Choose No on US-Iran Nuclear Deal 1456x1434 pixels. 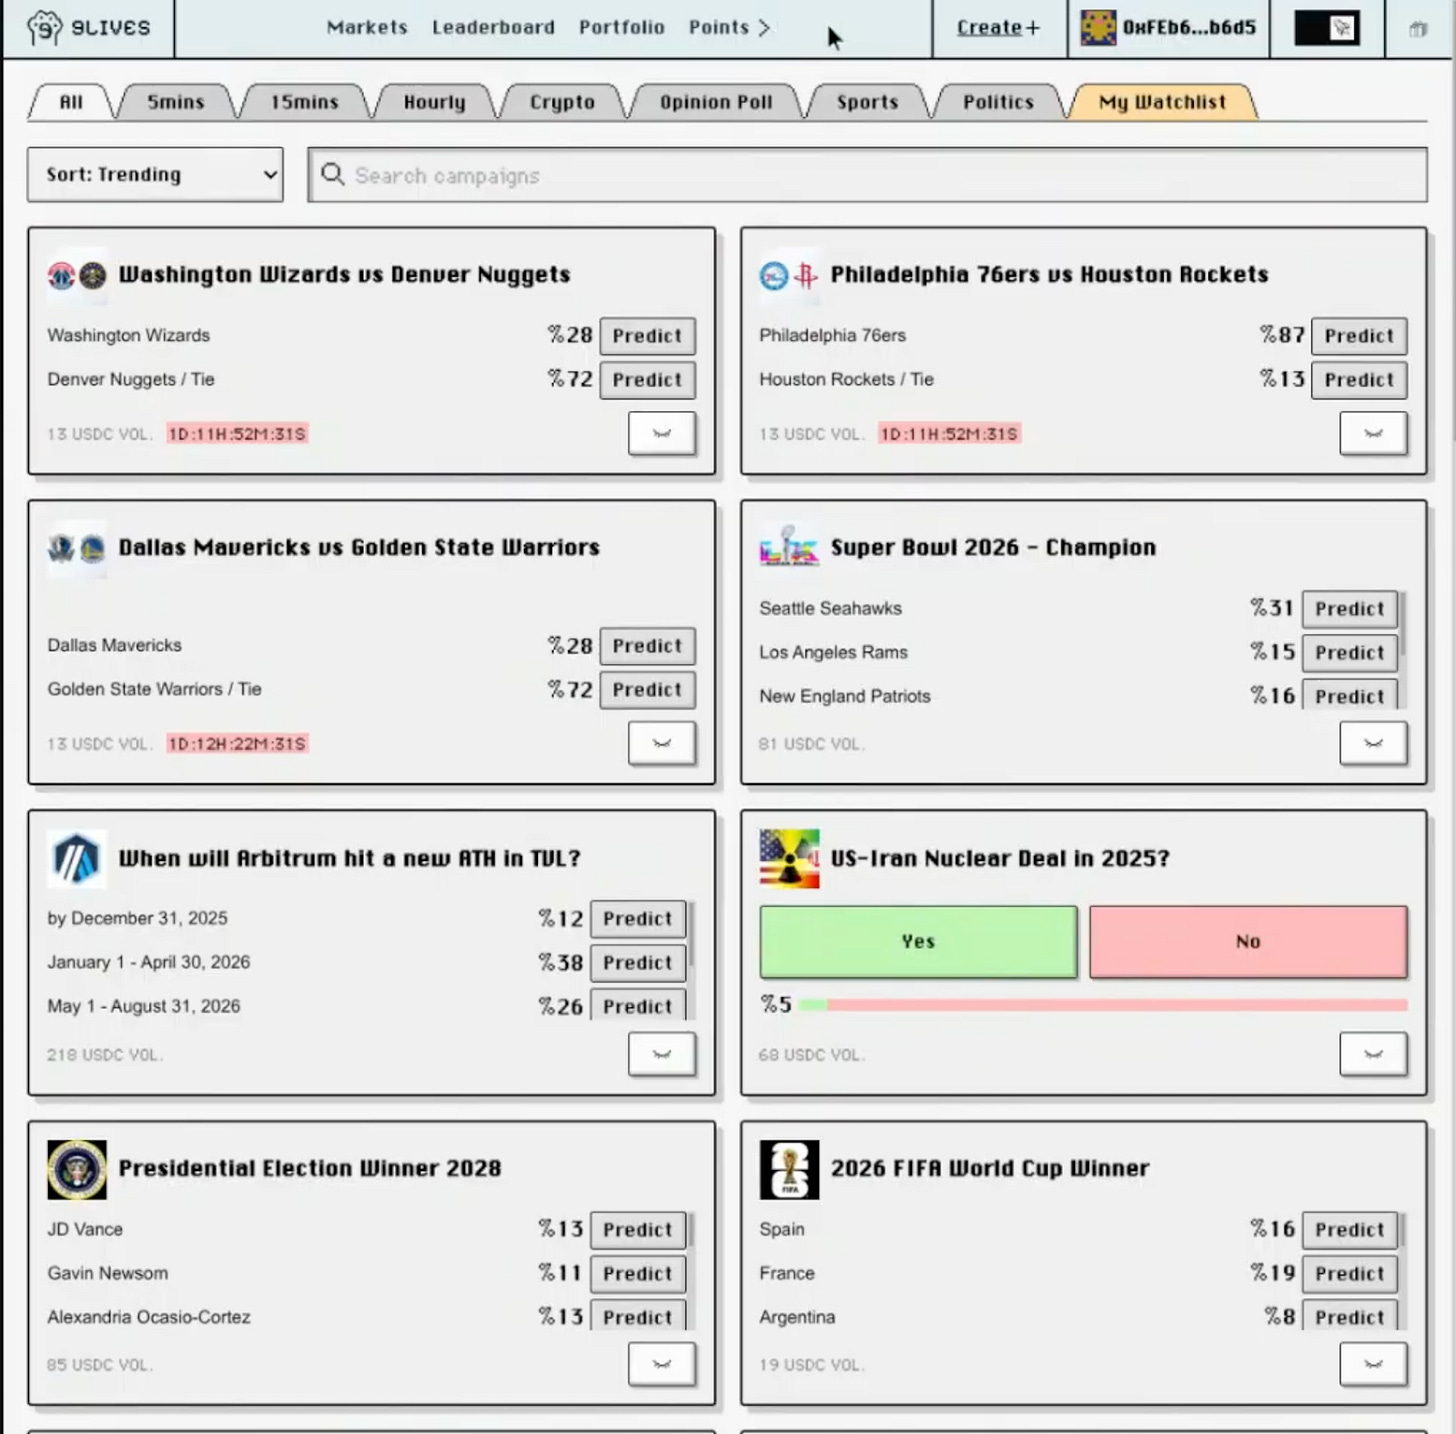tap(1248, 942)
